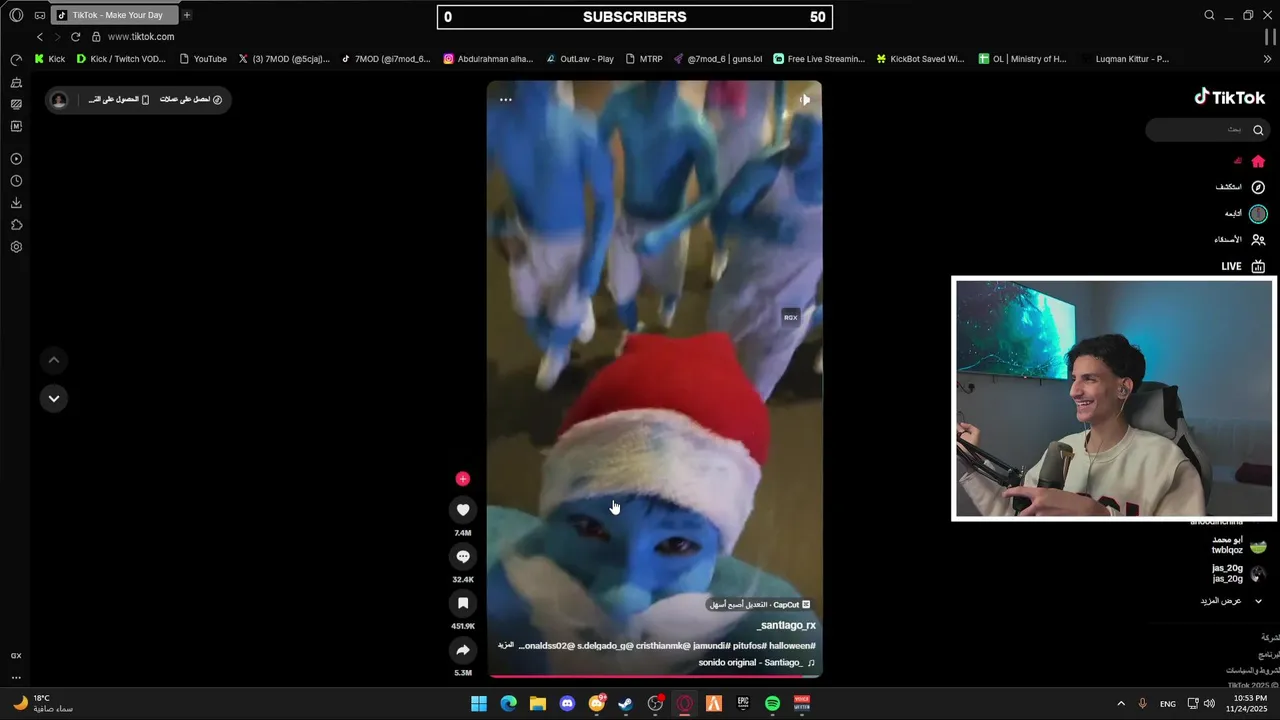
Task: Open the browser search magnifier icon
Action: tap(1209, 15)
